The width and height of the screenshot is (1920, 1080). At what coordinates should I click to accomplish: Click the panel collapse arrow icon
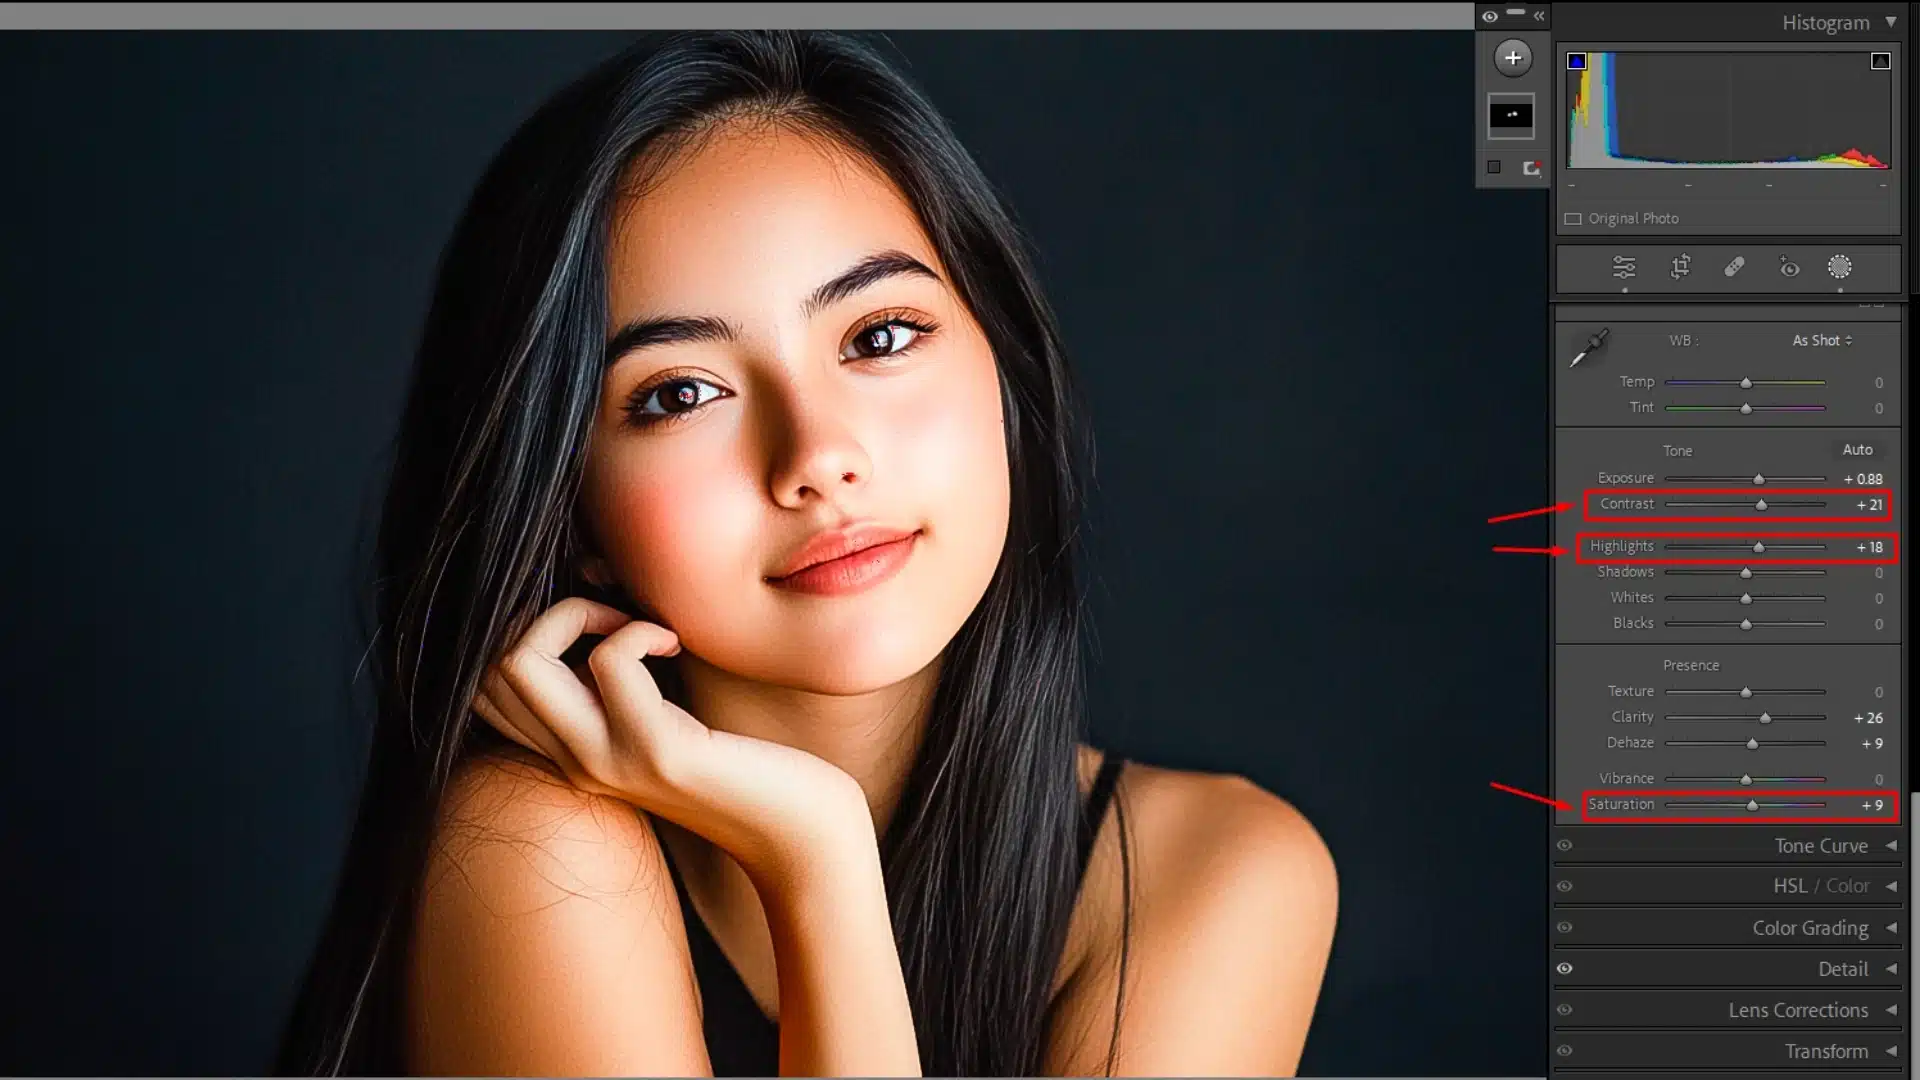pos(1539,16)
